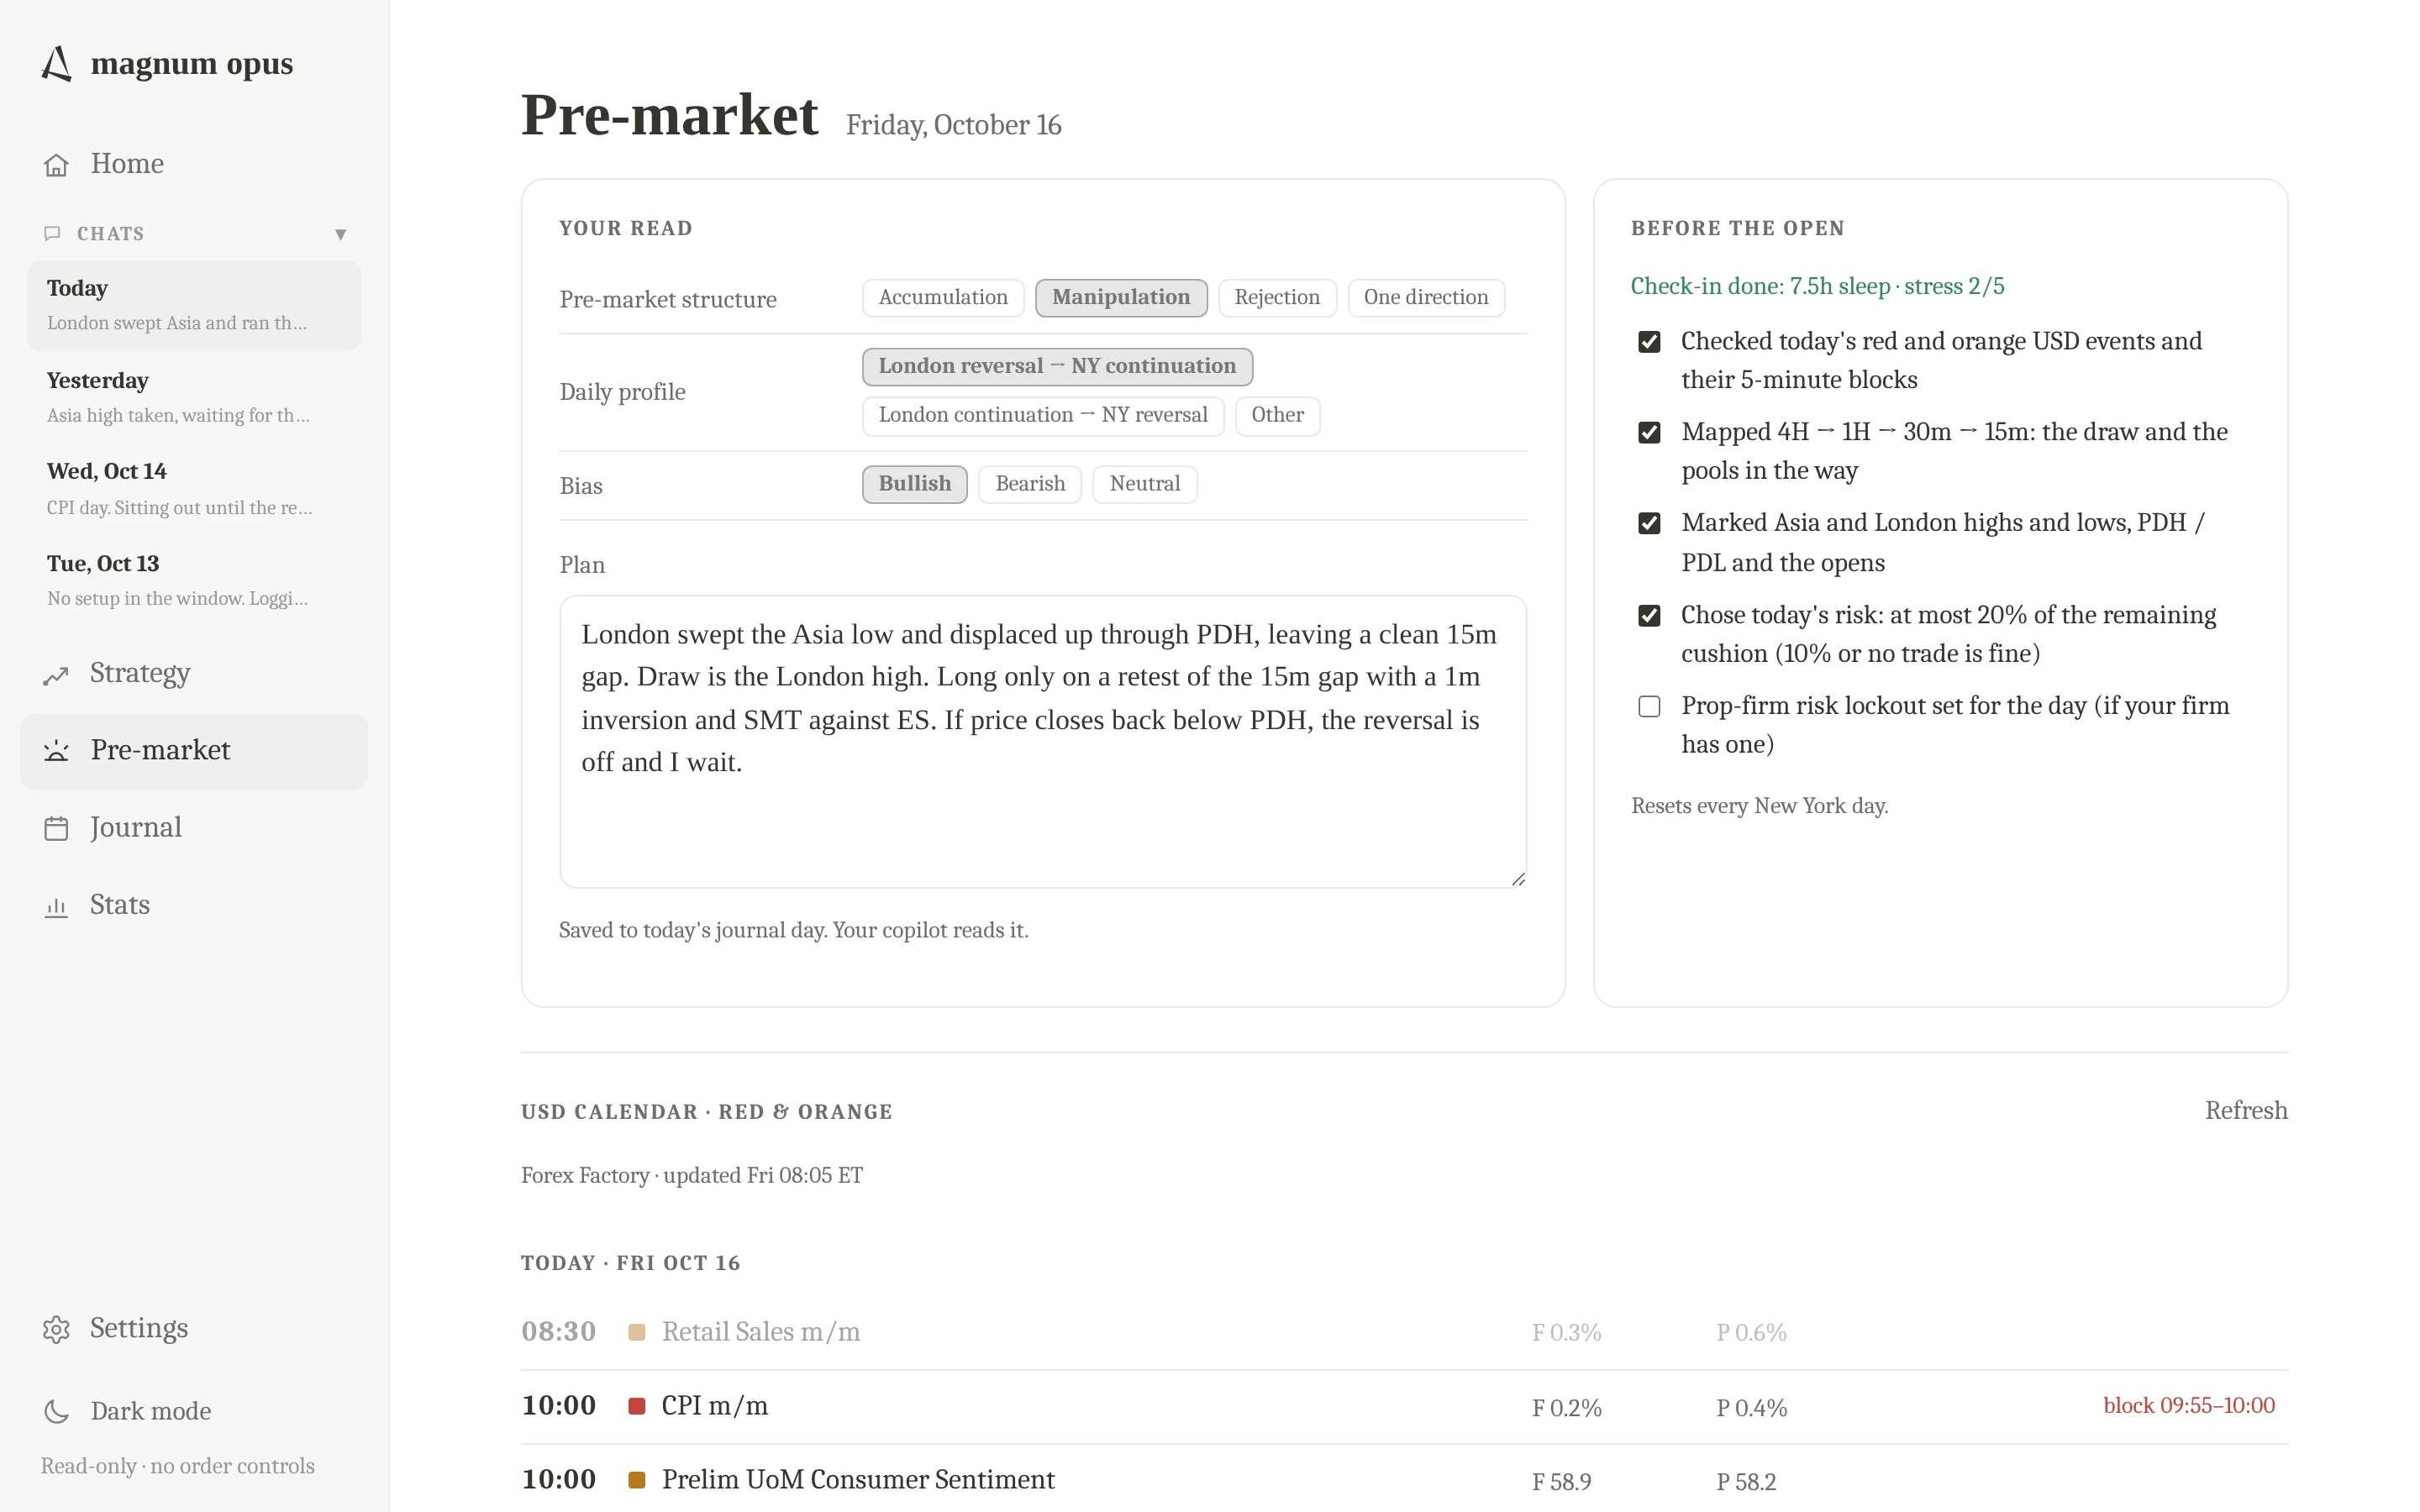Select the One direction structure option

[1426, 298]
